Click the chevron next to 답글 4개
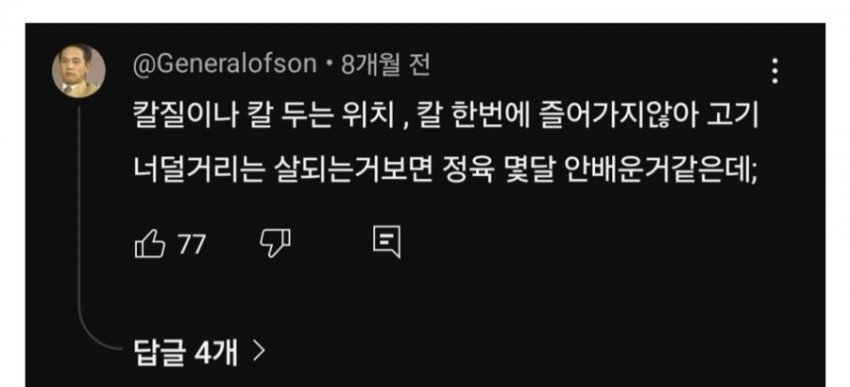850x387 pixels. (x=259, y=352)
